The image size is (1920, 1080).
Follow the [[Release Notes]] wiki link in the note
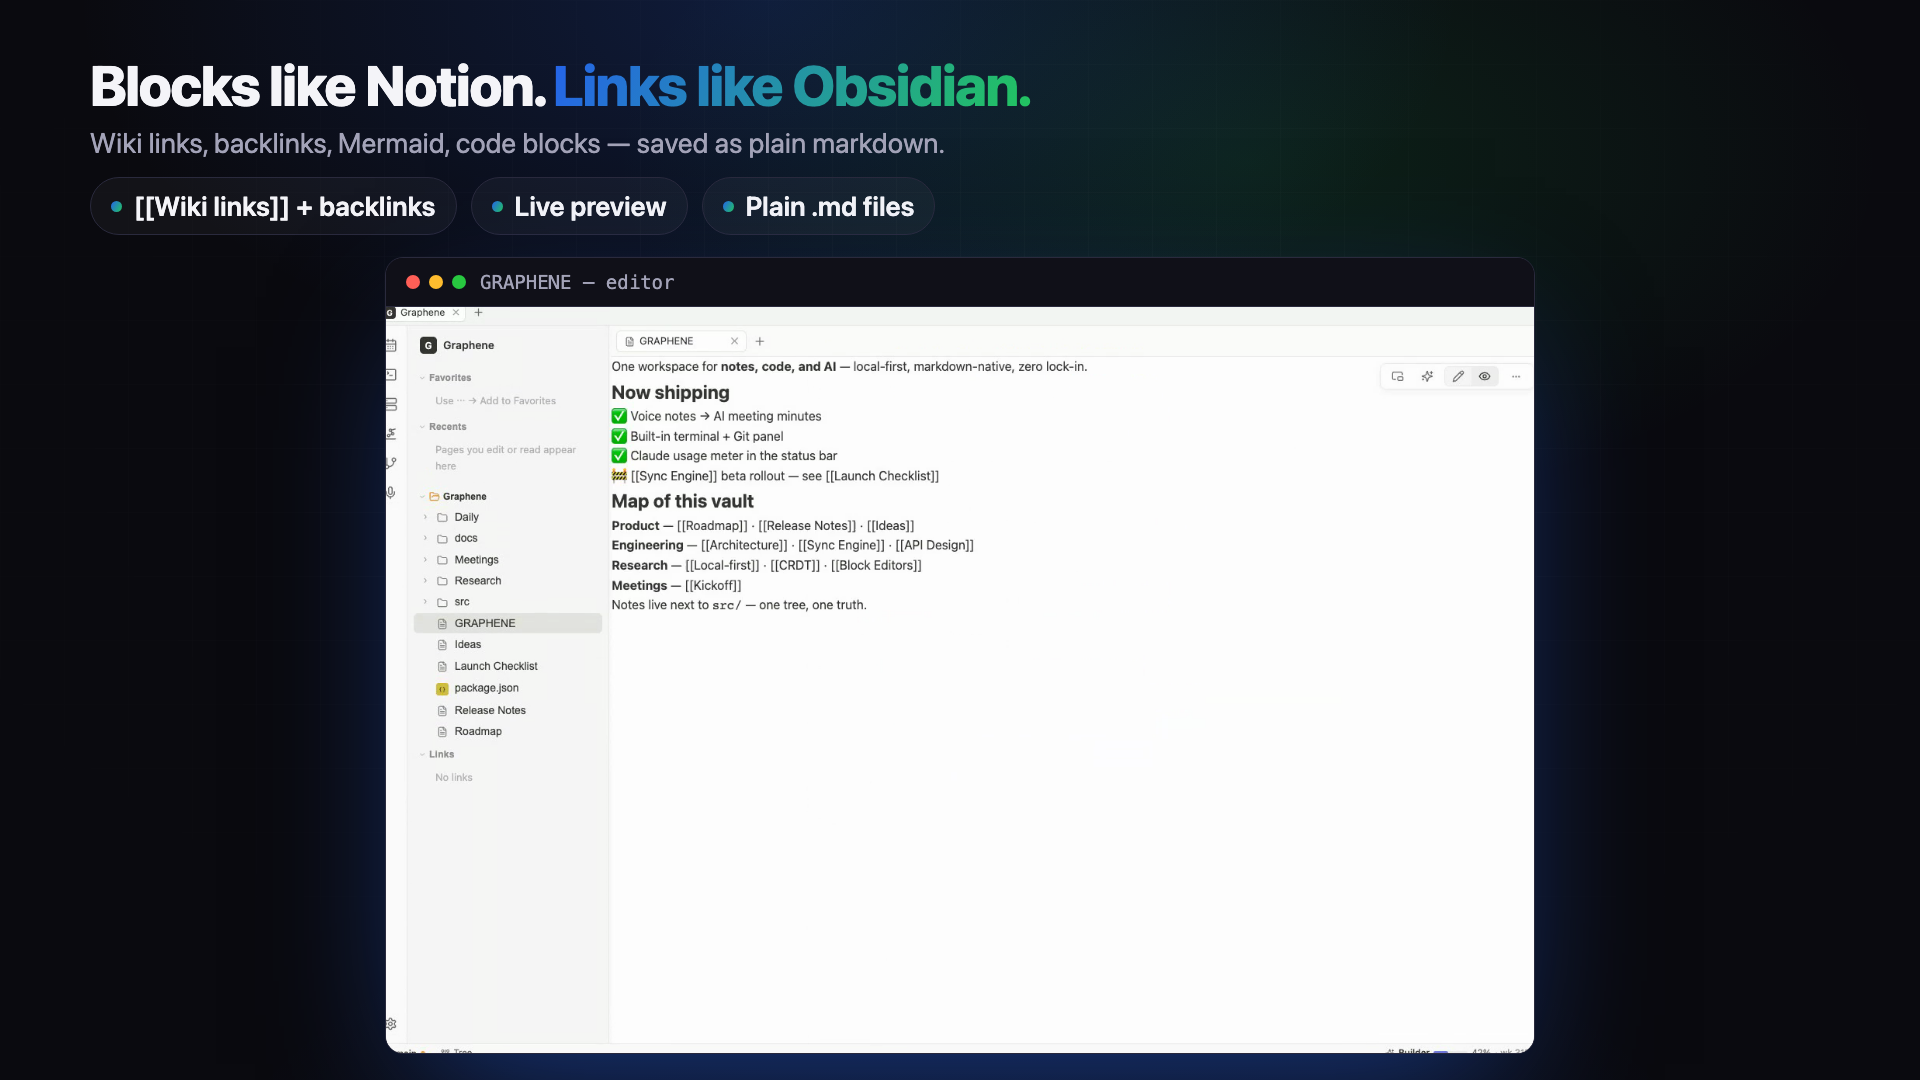[x=807, y=526]
